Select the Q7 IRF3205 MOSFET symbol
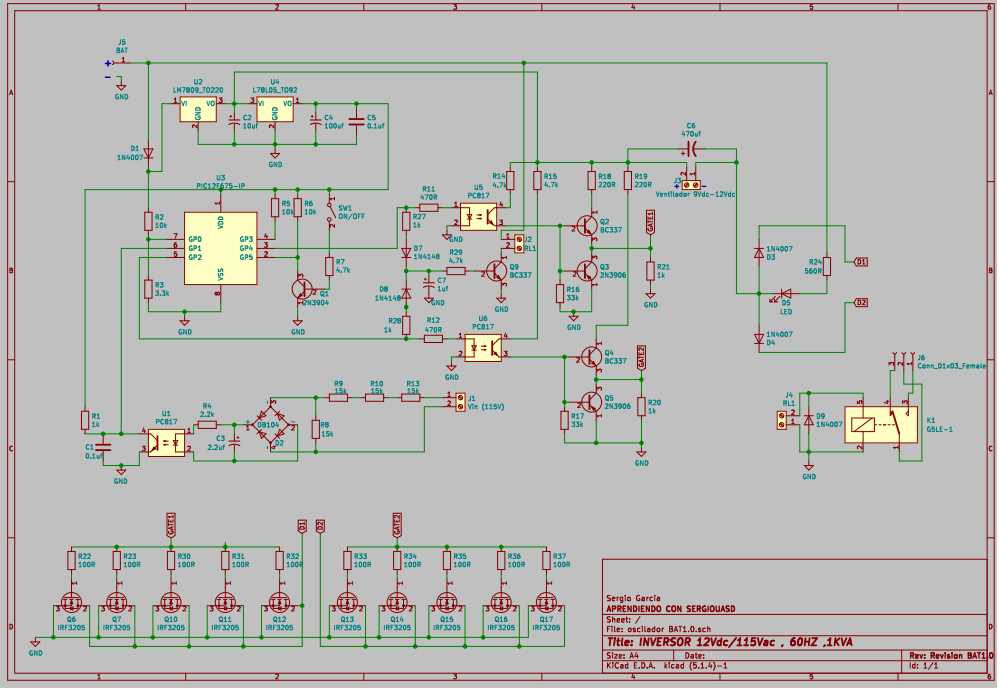This screenshot has height=688, width=1000. point(116,601)
